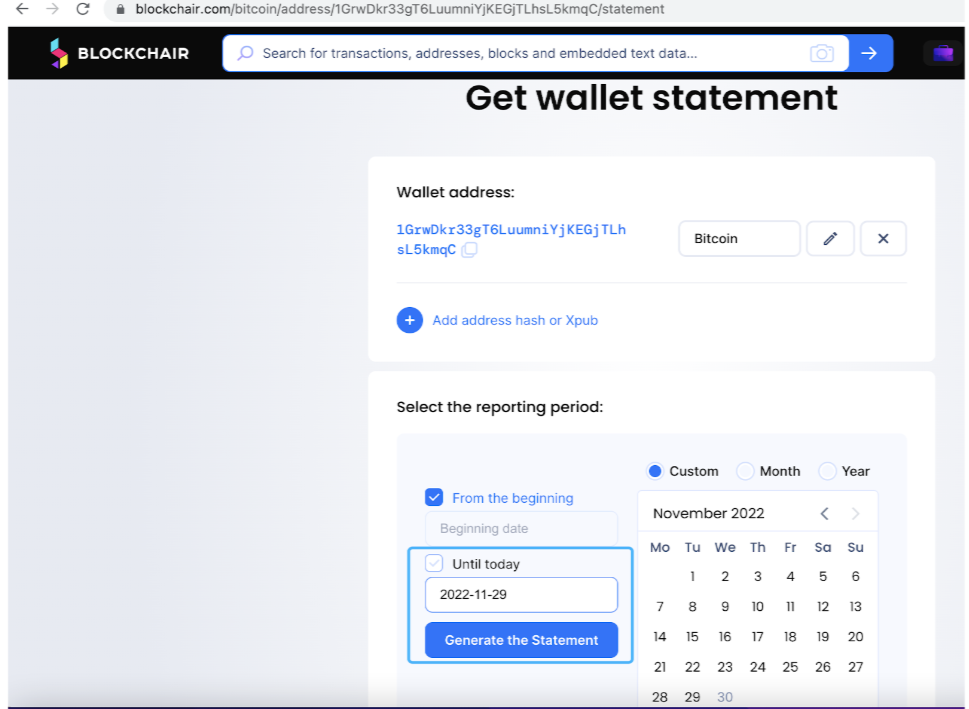Click the camera scan icon in search bar
The width and height of the screenshot is (969, 709).
[x=822, y=53]
